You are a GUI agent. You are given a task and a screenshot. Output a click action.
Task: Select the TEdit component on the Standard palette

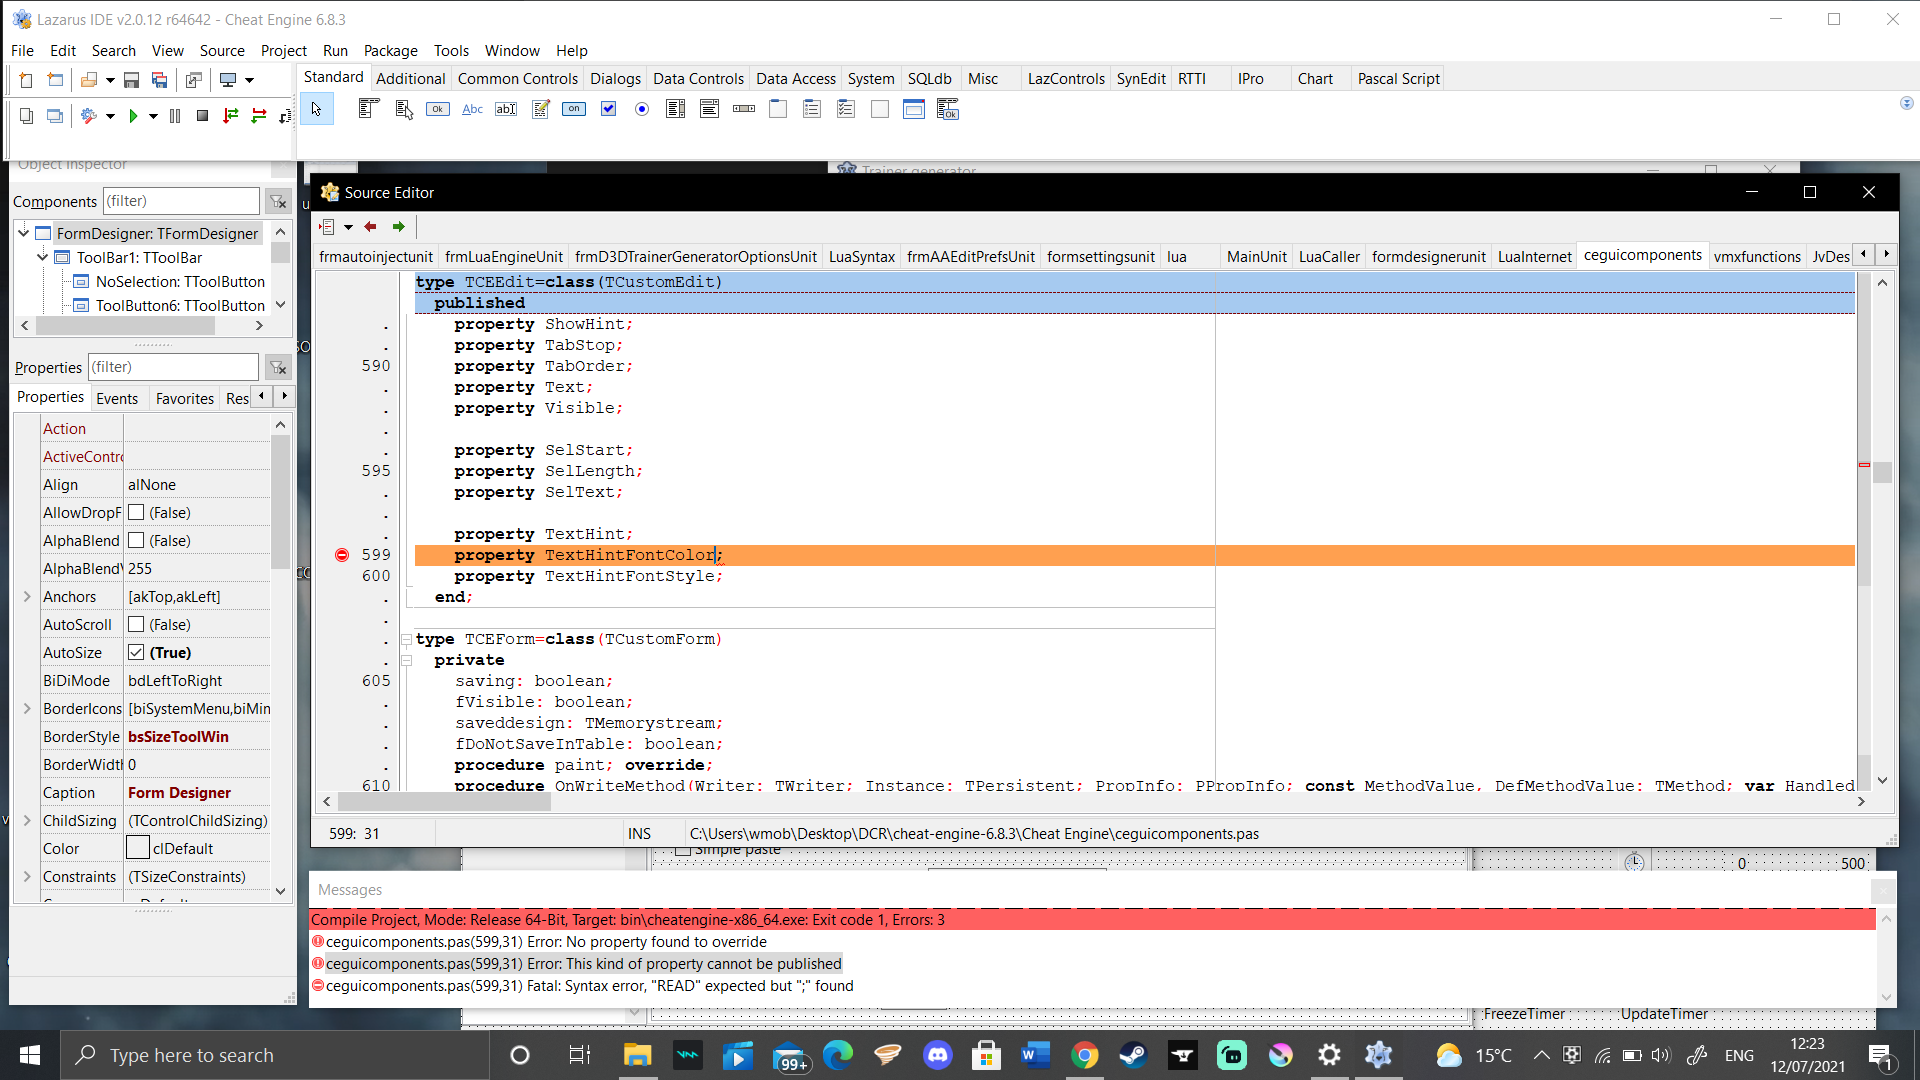click(x=506, y=109)
